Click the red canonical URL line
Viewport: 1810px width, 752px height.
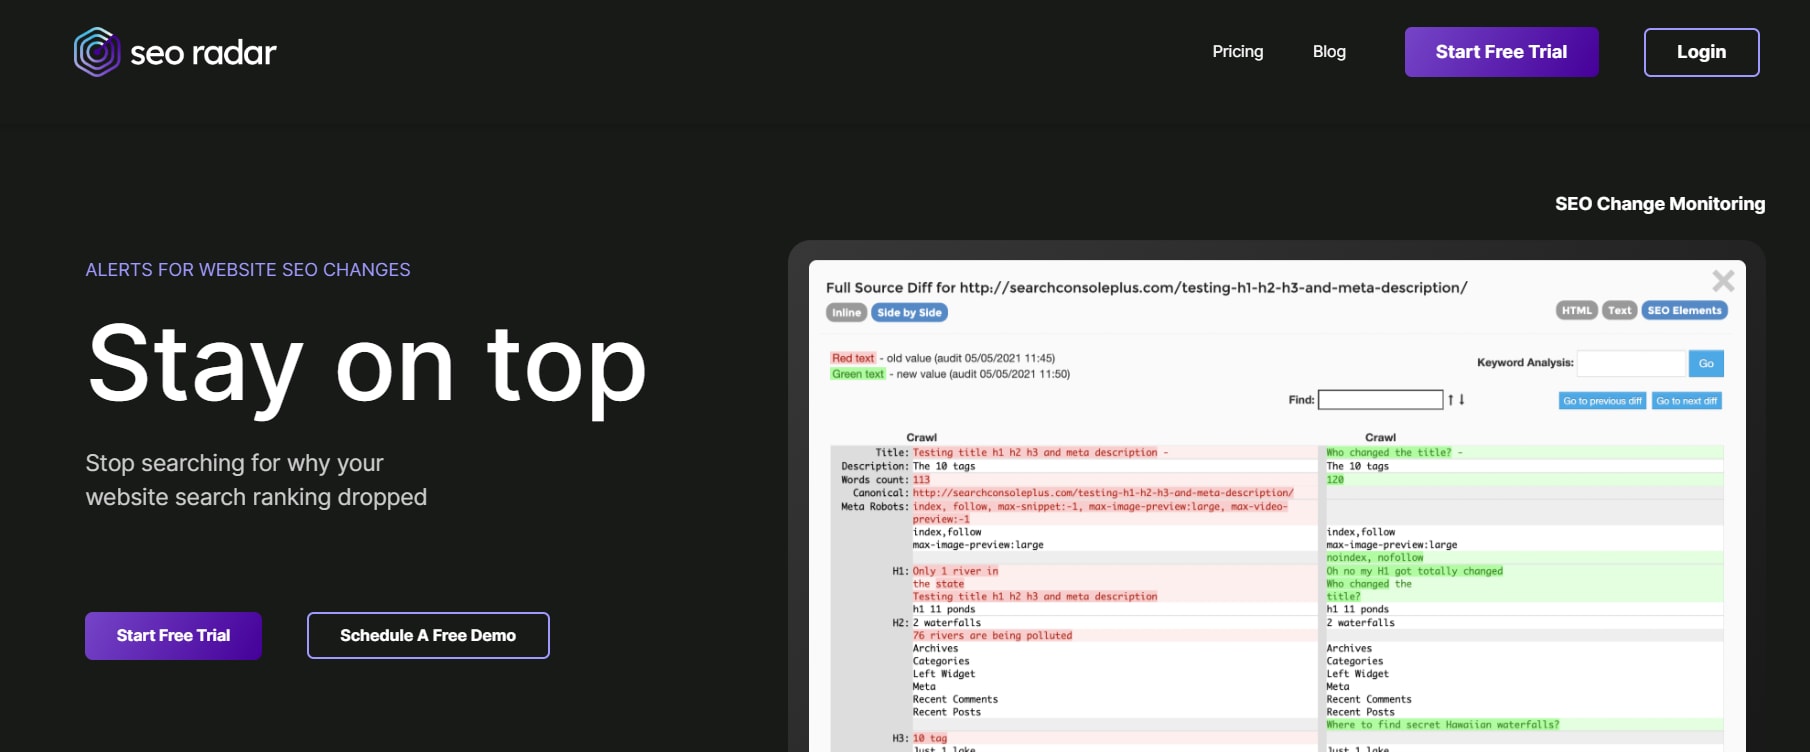tap(1103, 493)
